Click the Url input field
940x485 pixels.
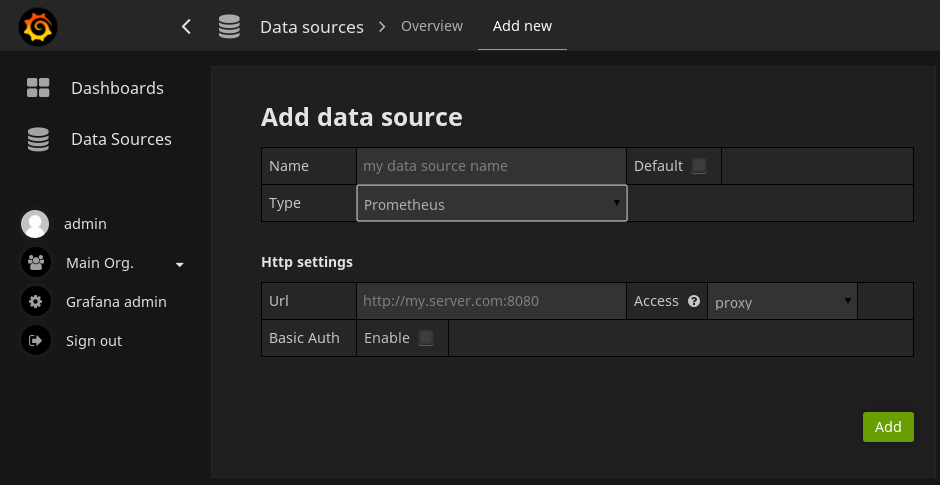490,301
